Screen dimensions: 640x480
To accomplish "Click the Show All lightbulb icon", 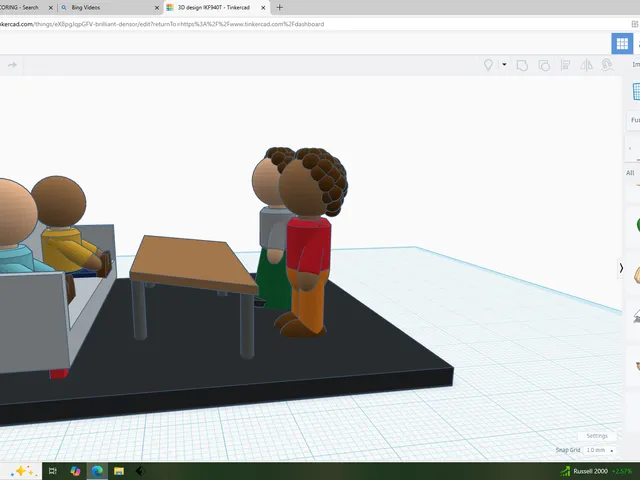I will tap(488, 65).
